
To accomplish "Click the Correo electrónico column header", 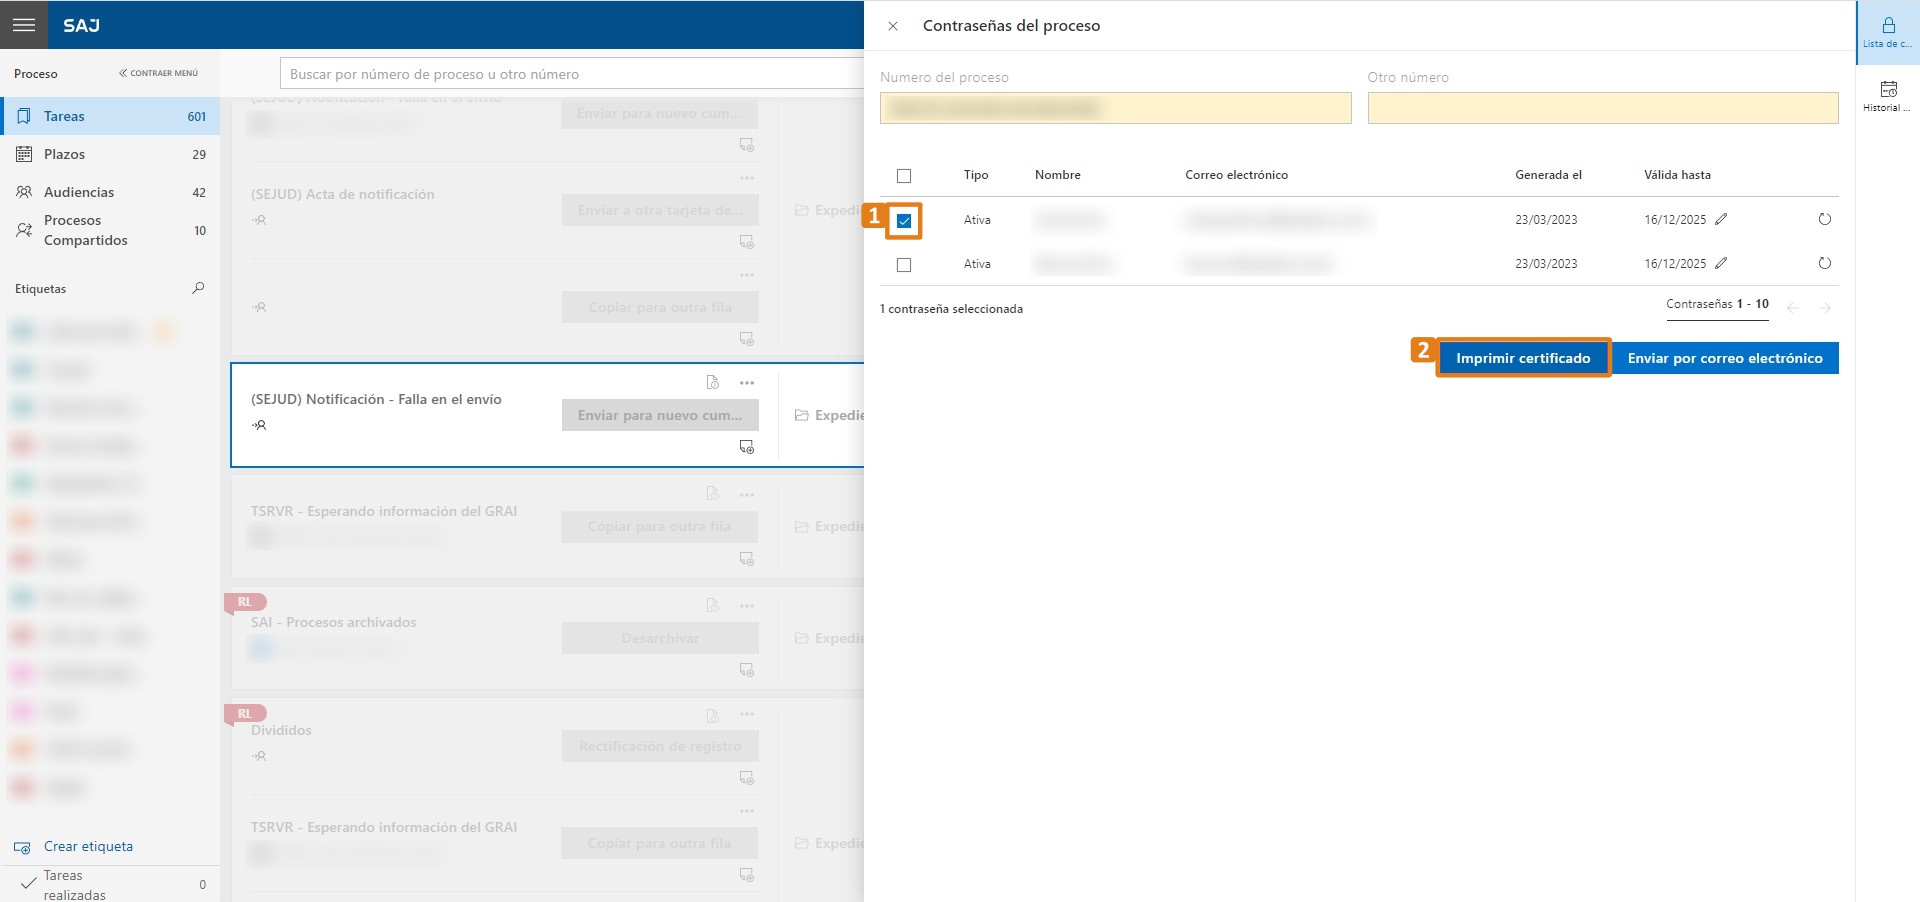I will (x=1236, y=175).
